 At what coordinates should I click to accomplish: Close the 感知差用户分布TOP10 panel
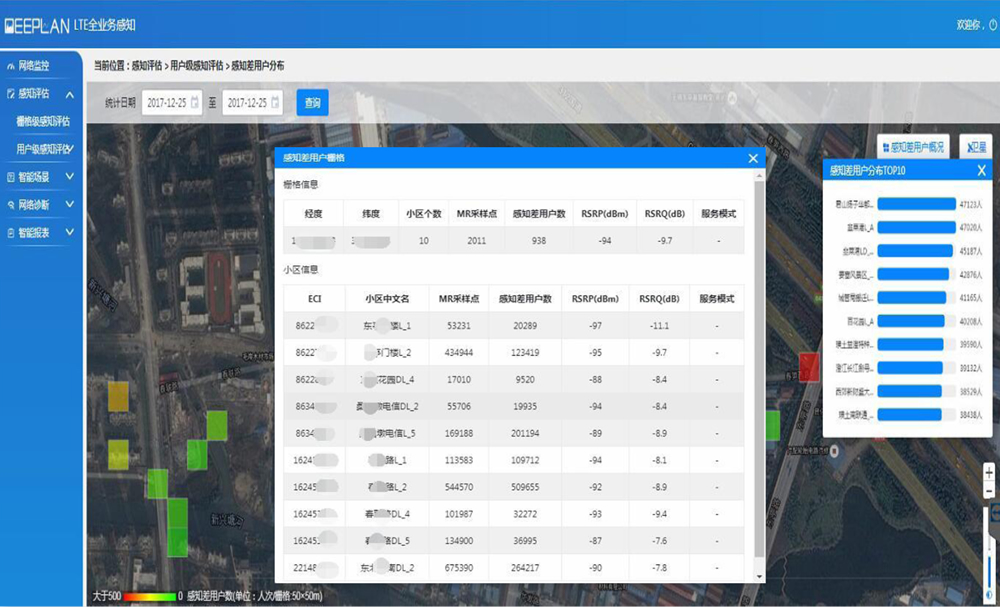pos(981,171)
